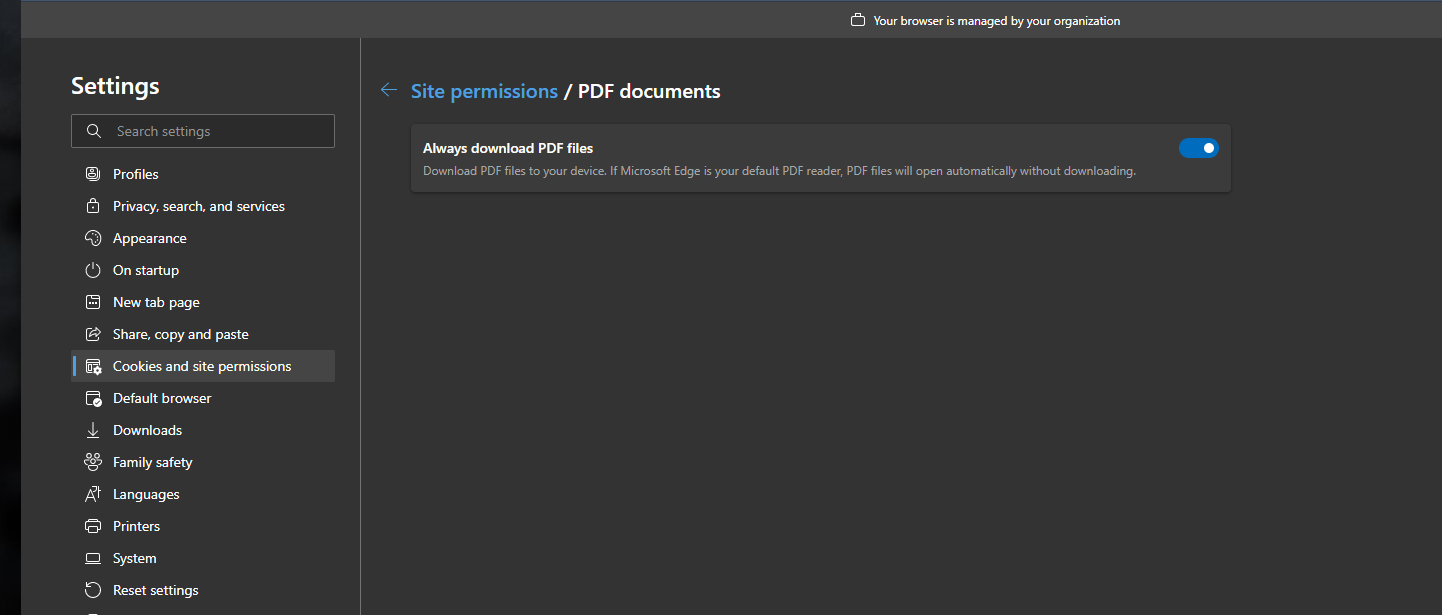The height and width of the screenshot is (615, 1442).
Task: Click the Profiles icon in sidebar
Action: 93,174
